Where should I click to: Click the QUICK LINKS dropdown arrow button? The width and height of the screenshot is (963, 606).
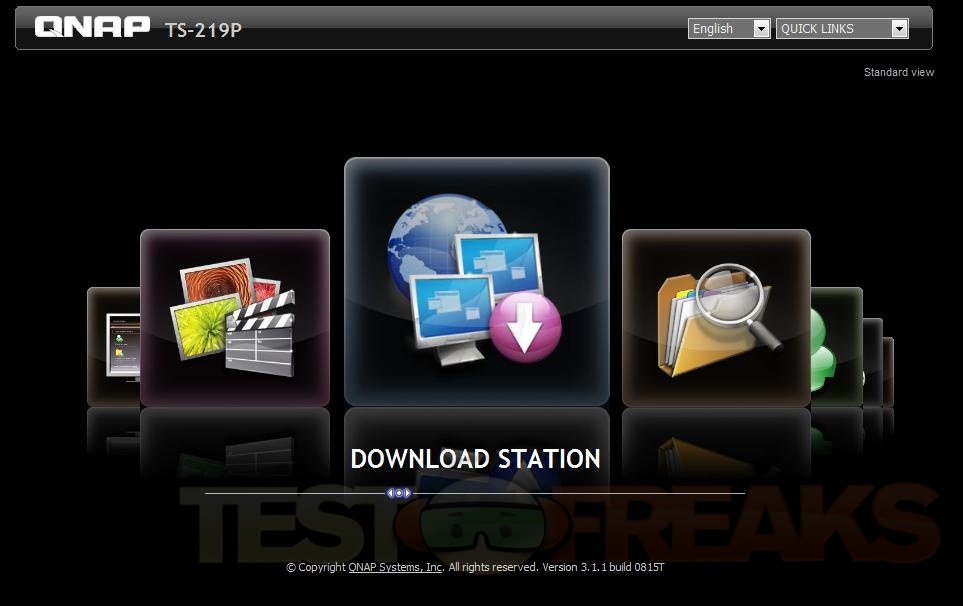[899, 29]
